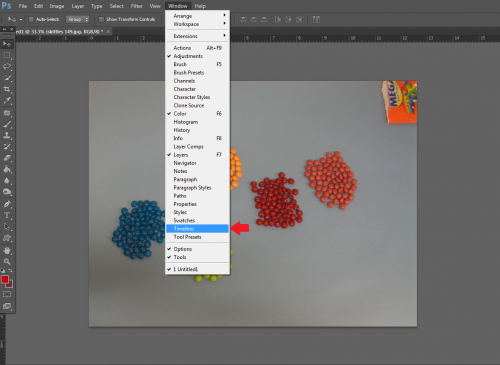Viewport: 500px width, 365px height.
Task: Uncheck Tools panel in Window menu
Action: [x=197, y=257]
